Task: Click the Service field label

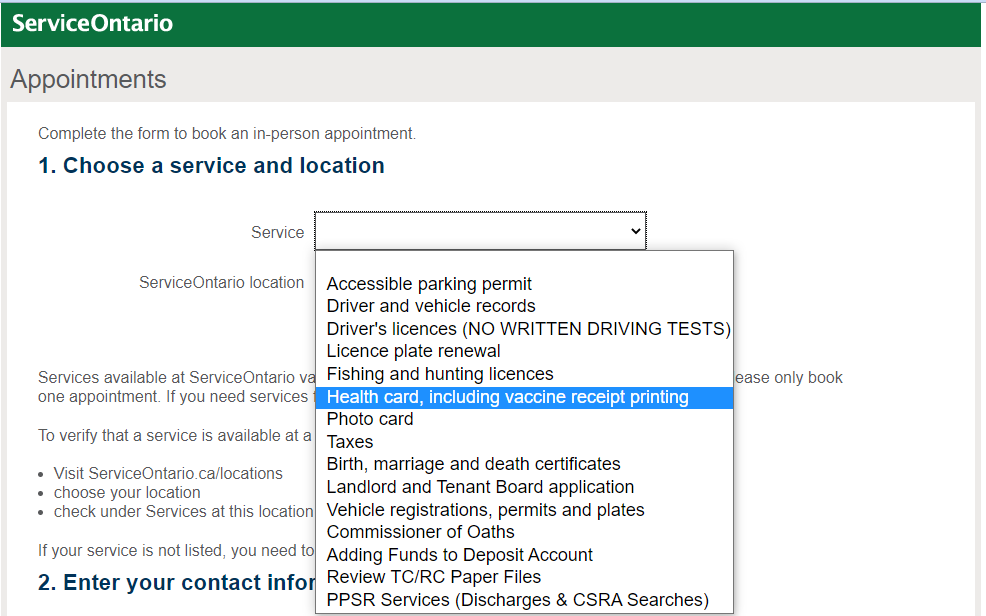Action: click(277, 233)
